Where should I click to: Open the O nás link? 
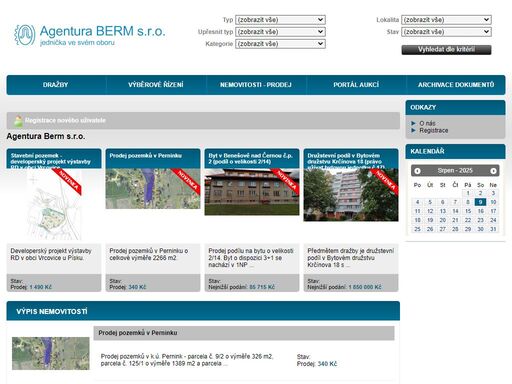[x=427, y=123]
